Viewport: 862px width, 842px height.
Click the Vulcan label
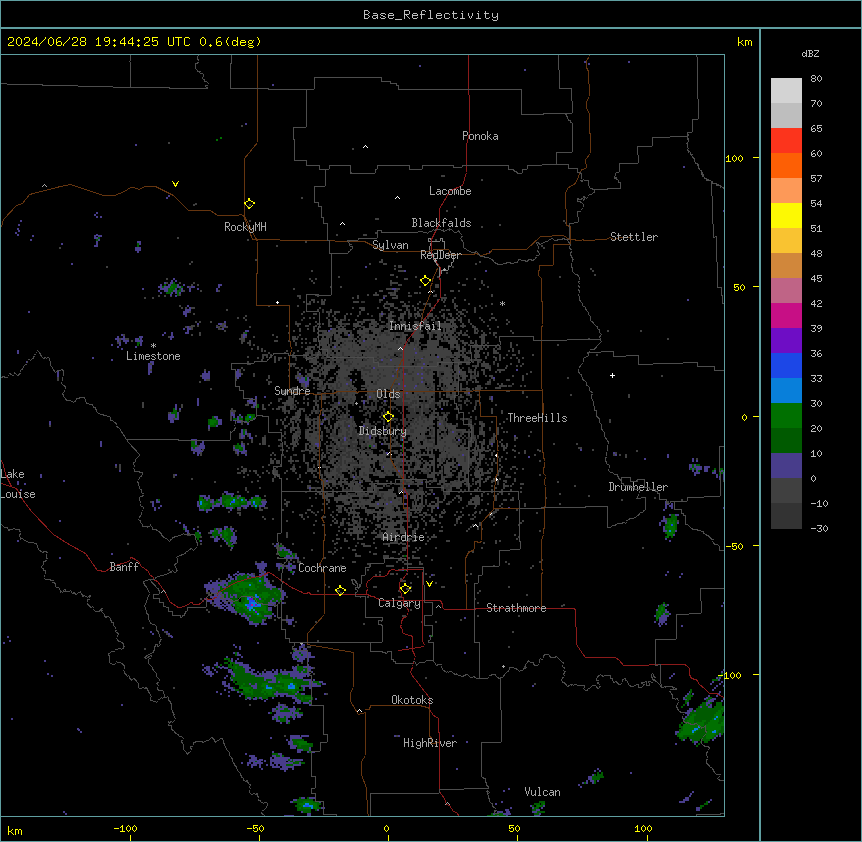point(543,792)
